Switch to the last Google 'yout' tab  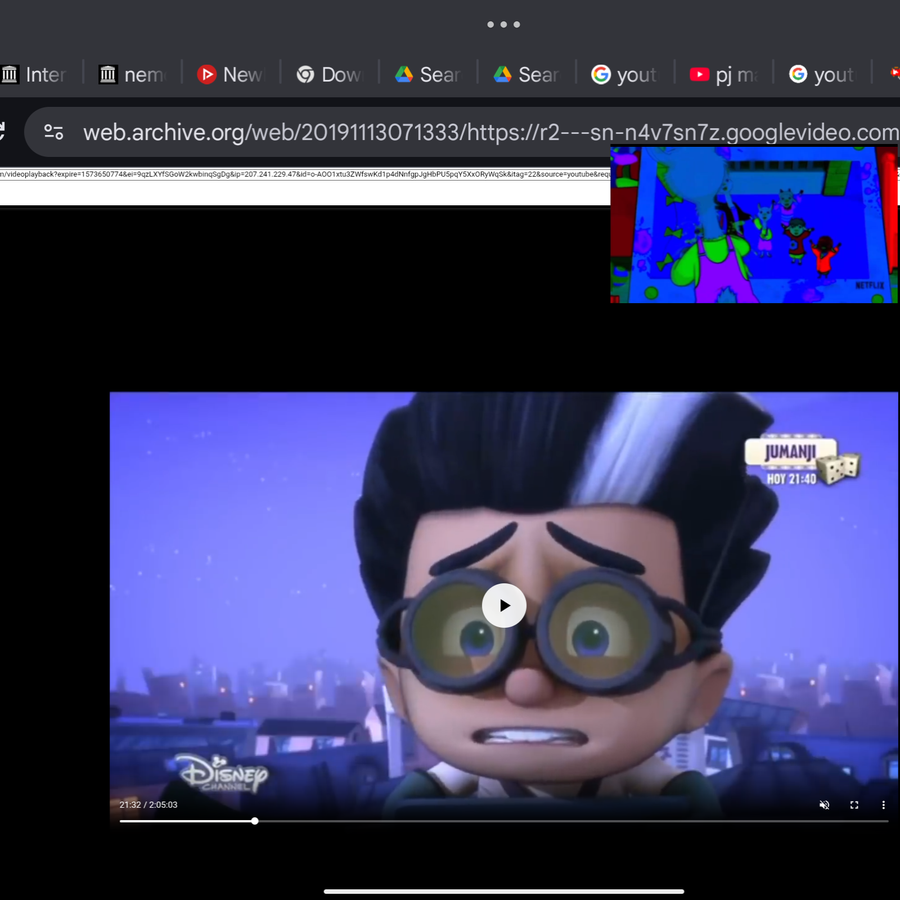[823, 75]
